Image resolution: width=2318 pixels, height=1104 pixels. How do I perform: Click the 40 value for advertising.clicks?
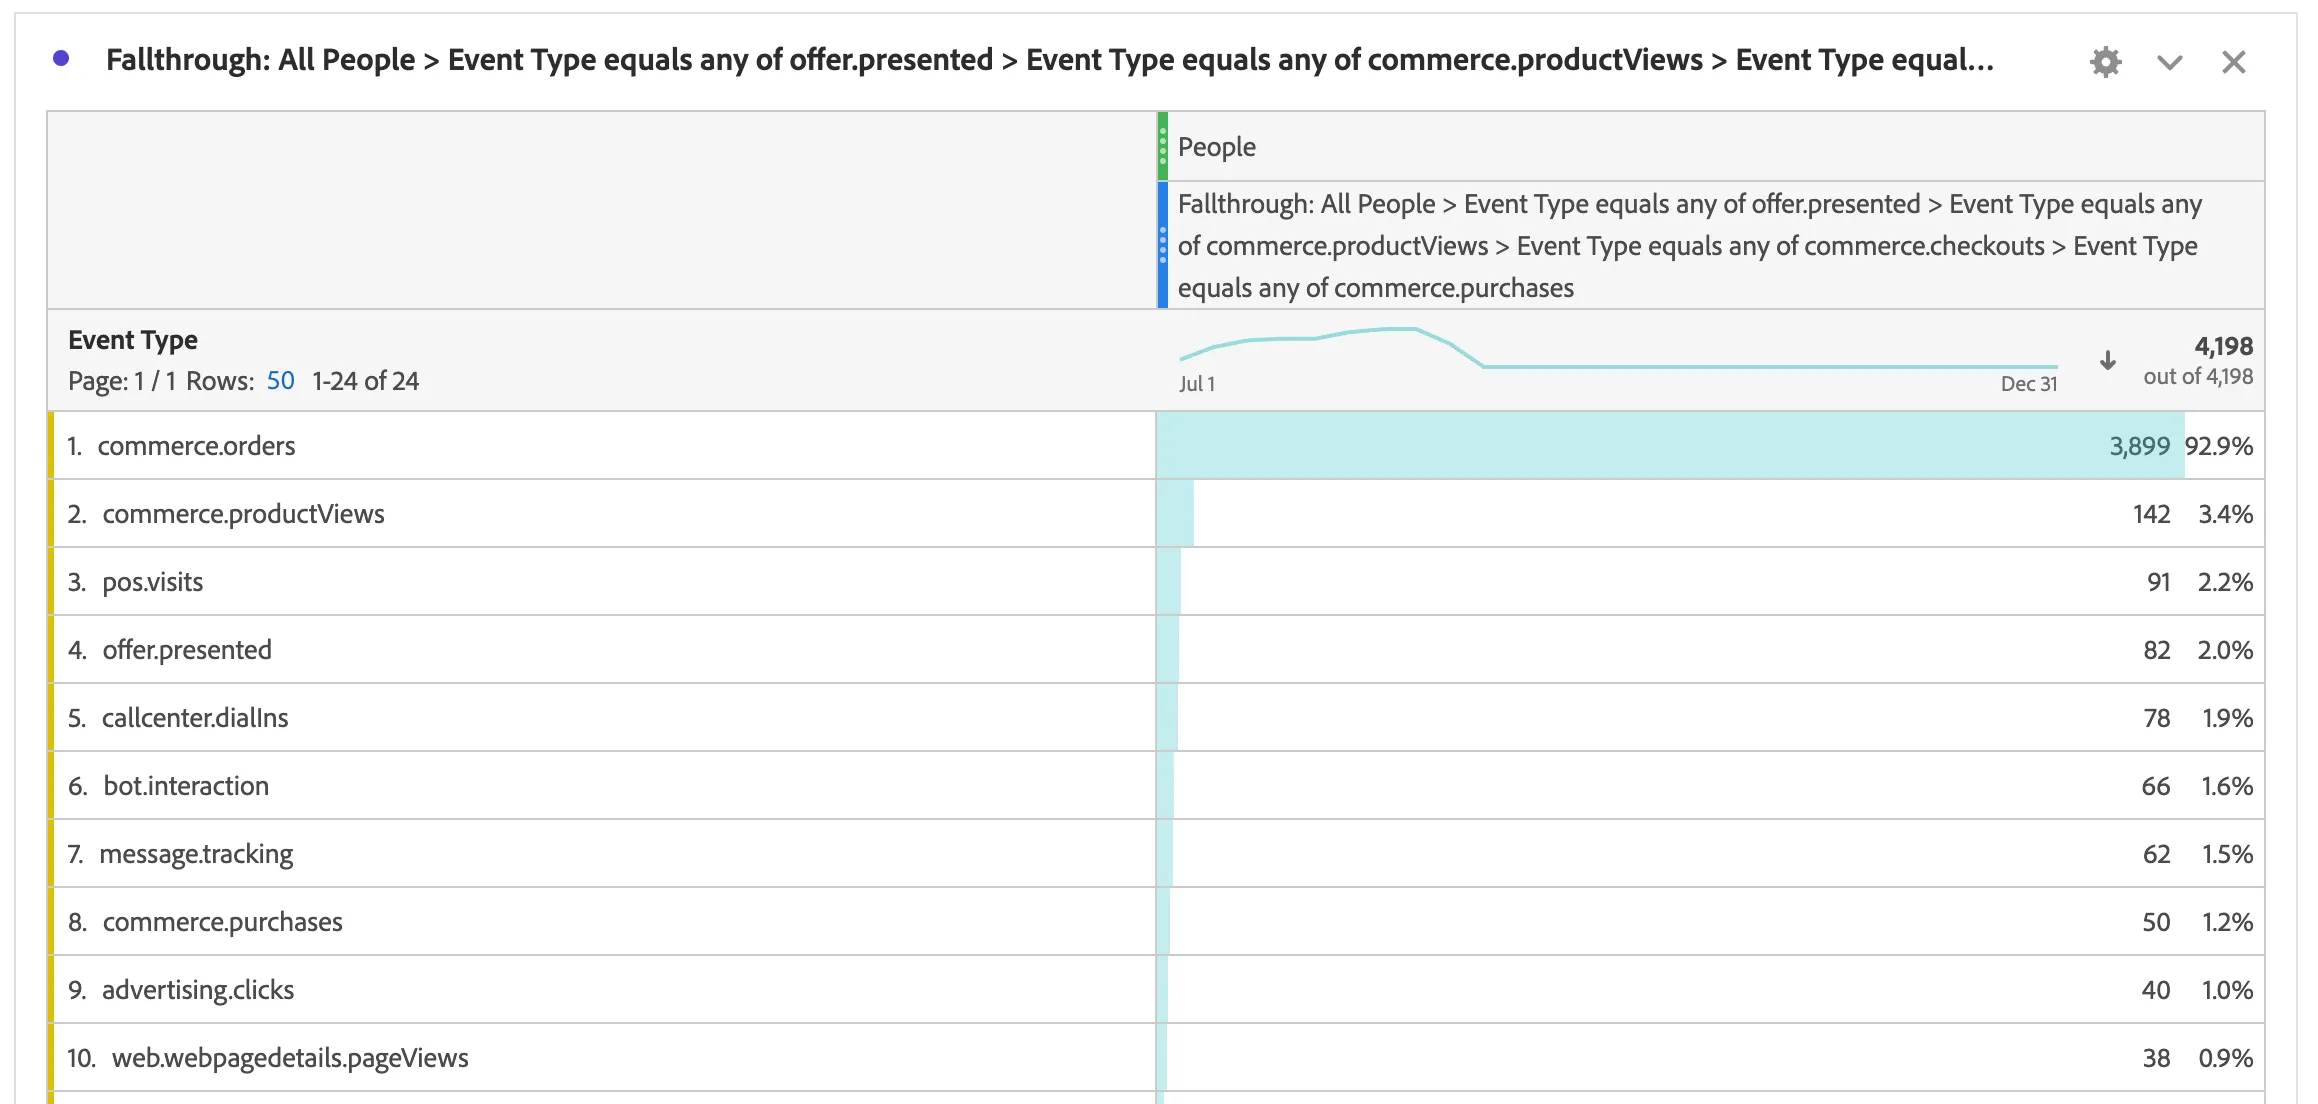[x=2155, y=990]
